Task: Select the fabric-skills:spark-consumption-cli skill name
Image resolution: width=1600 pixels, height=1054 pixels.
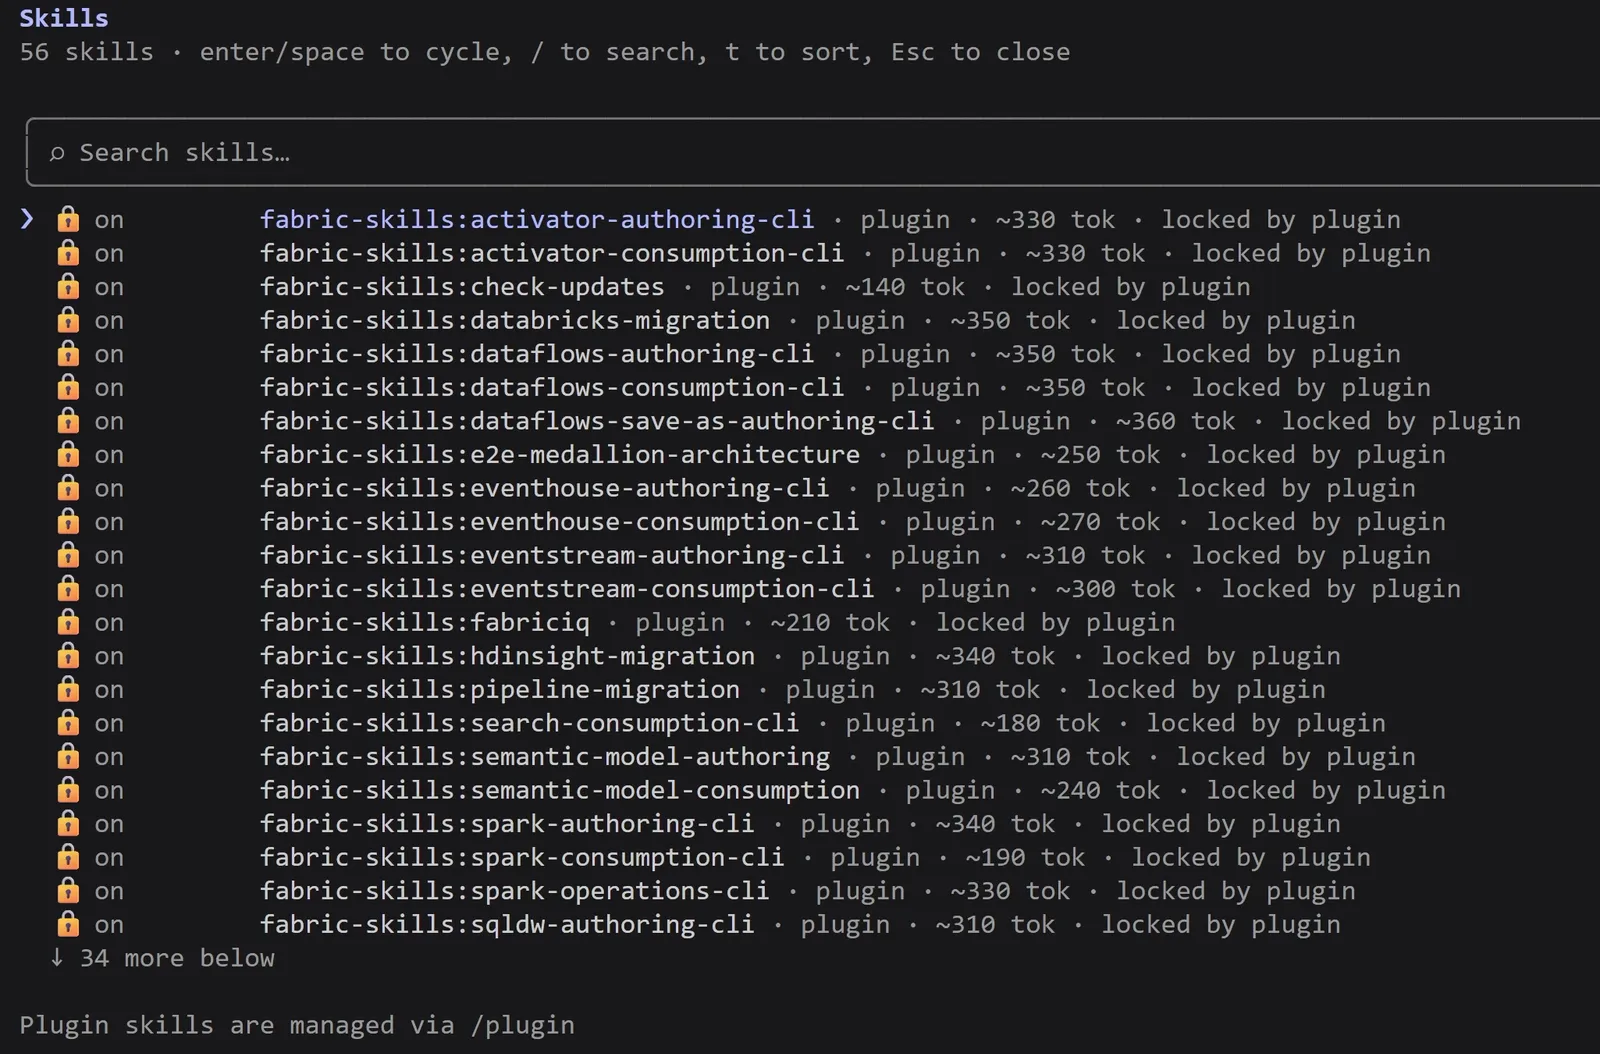Action: [522, 858]
